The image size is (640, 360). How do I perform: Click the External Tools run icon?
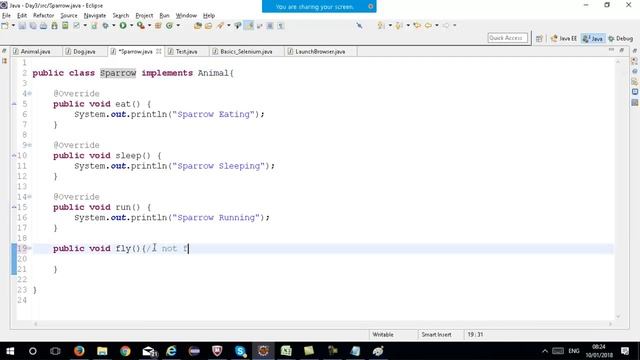pos(141,25)
